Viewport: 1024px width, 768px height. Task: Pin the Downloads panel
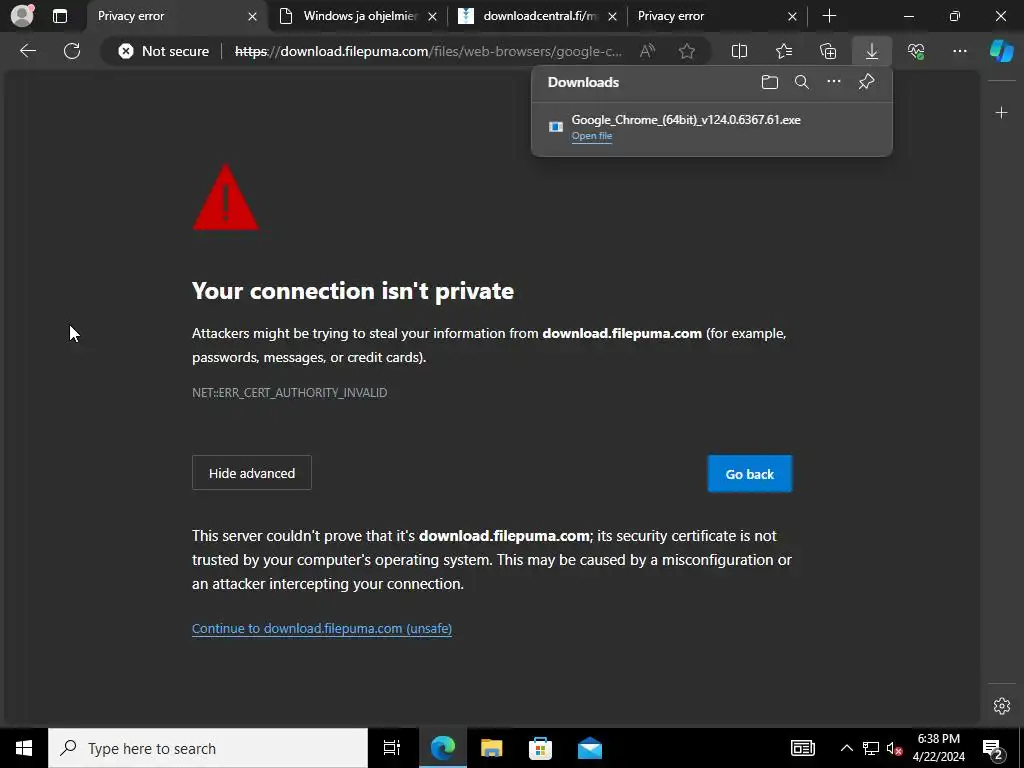(866, 82)
